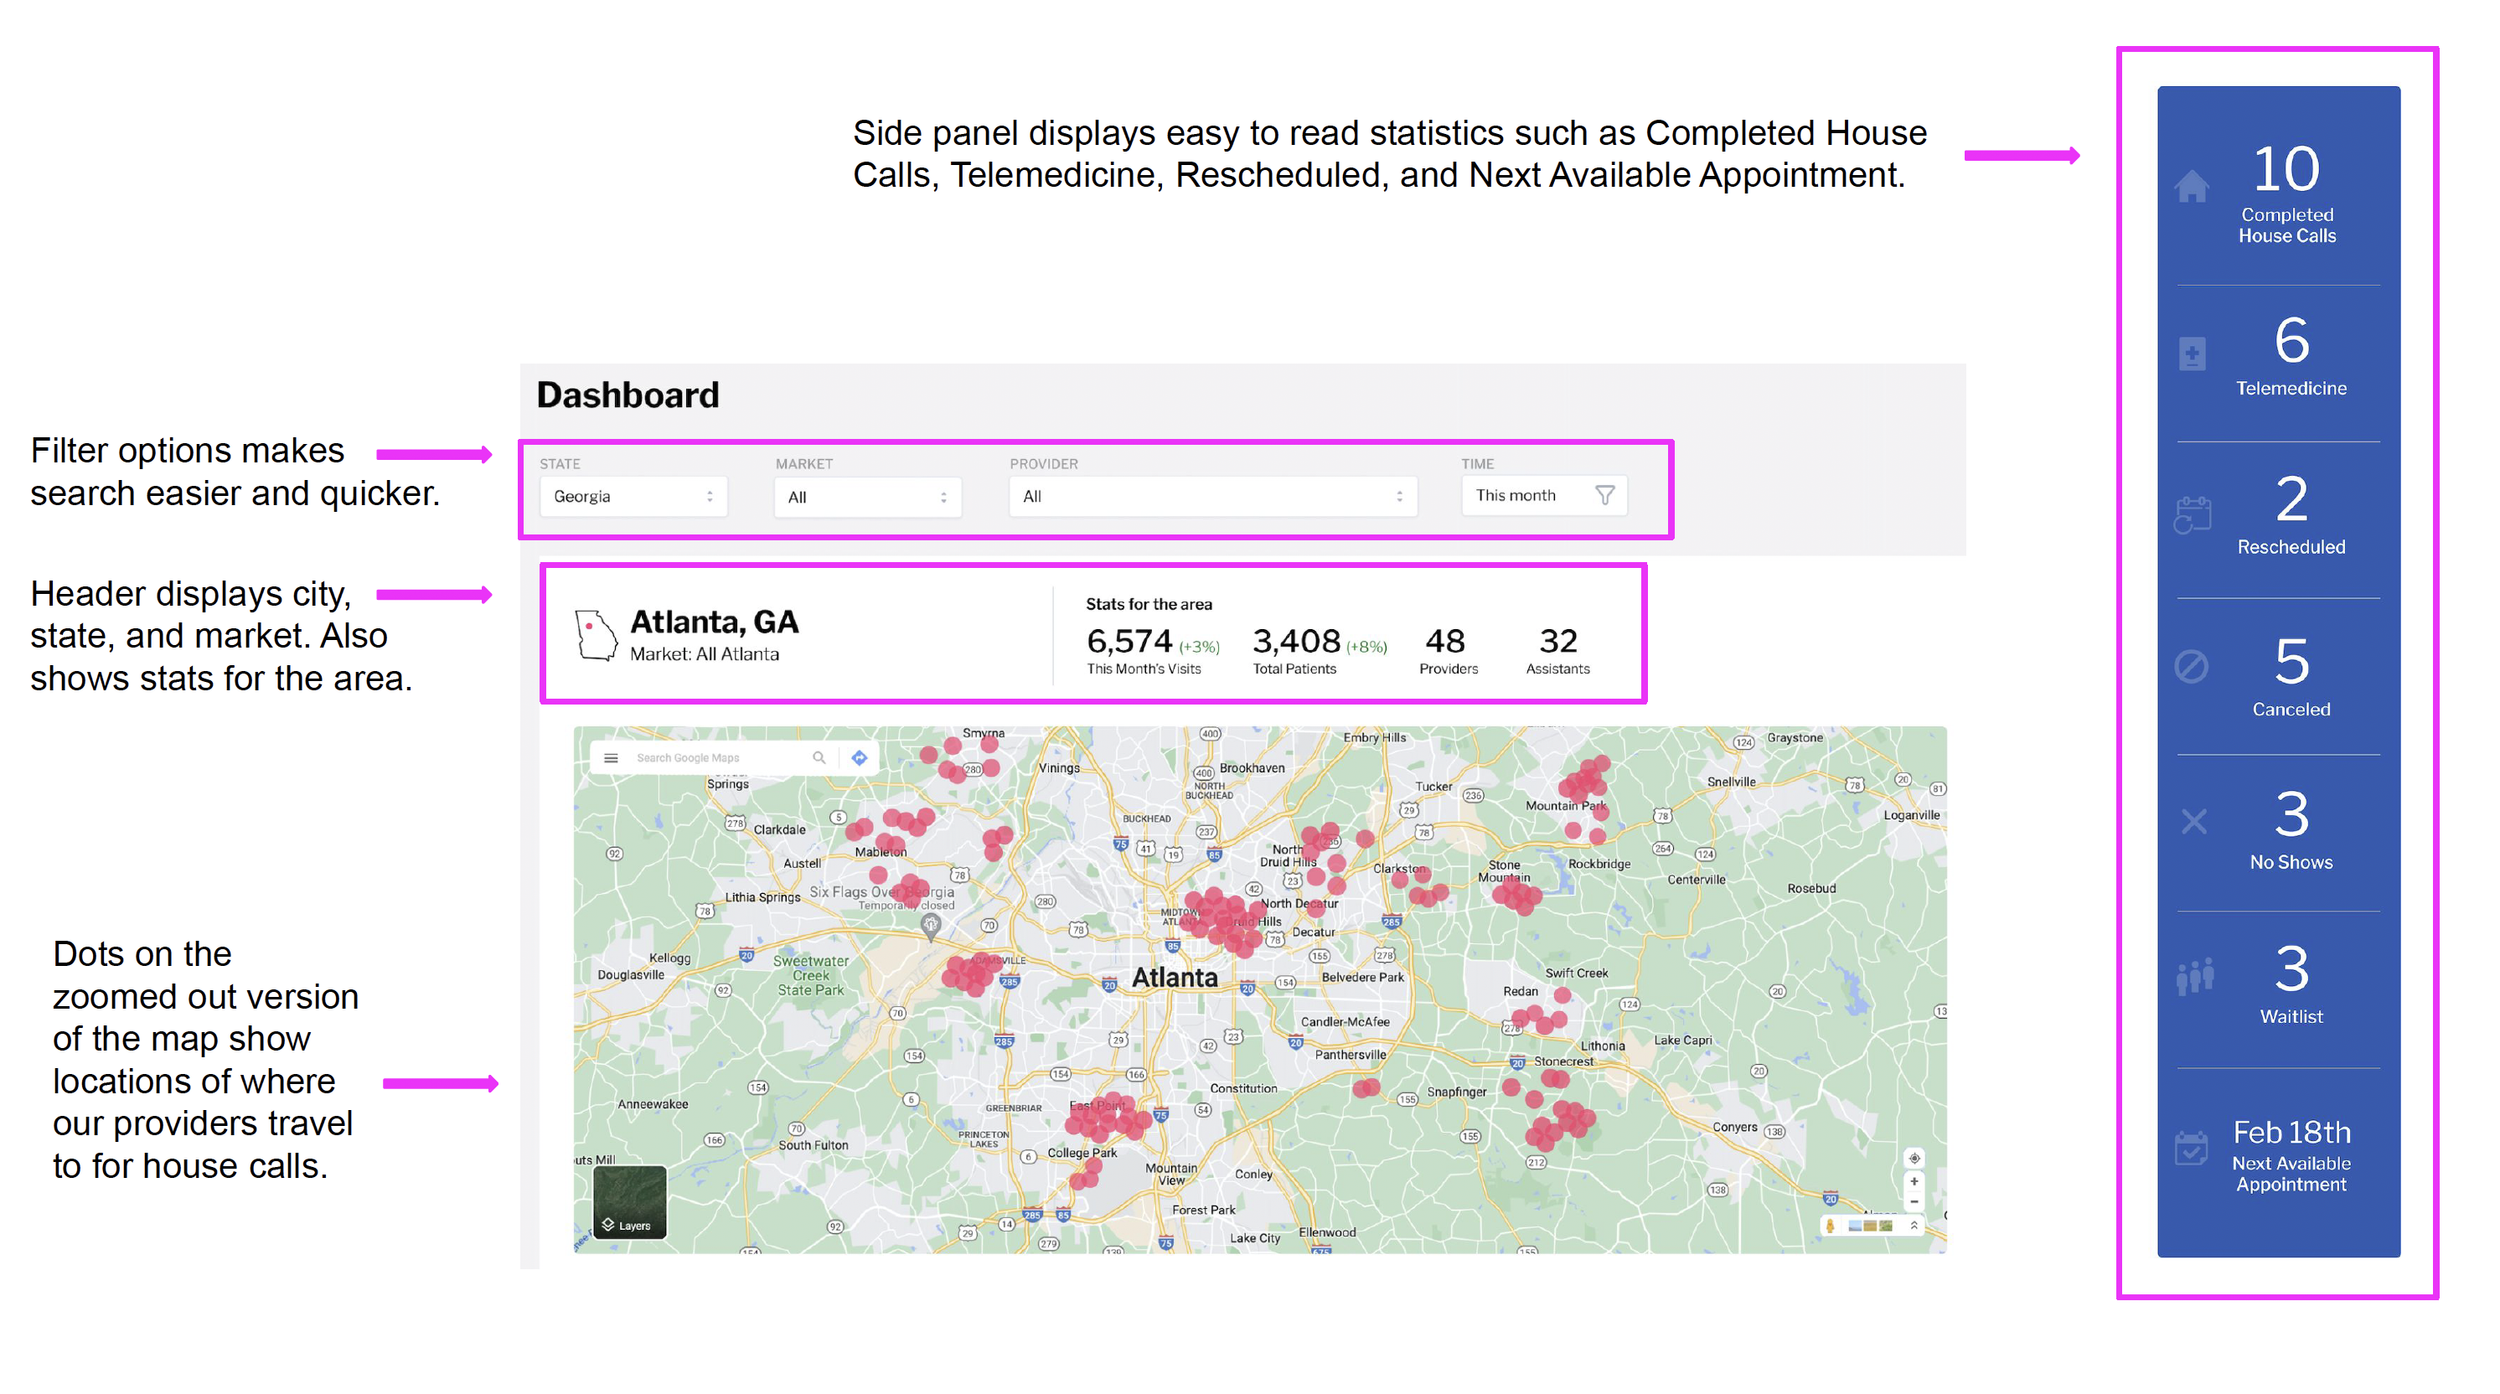Click the map search magnifier icon
Screen dimensions: 2500x1394
(819, 758)
